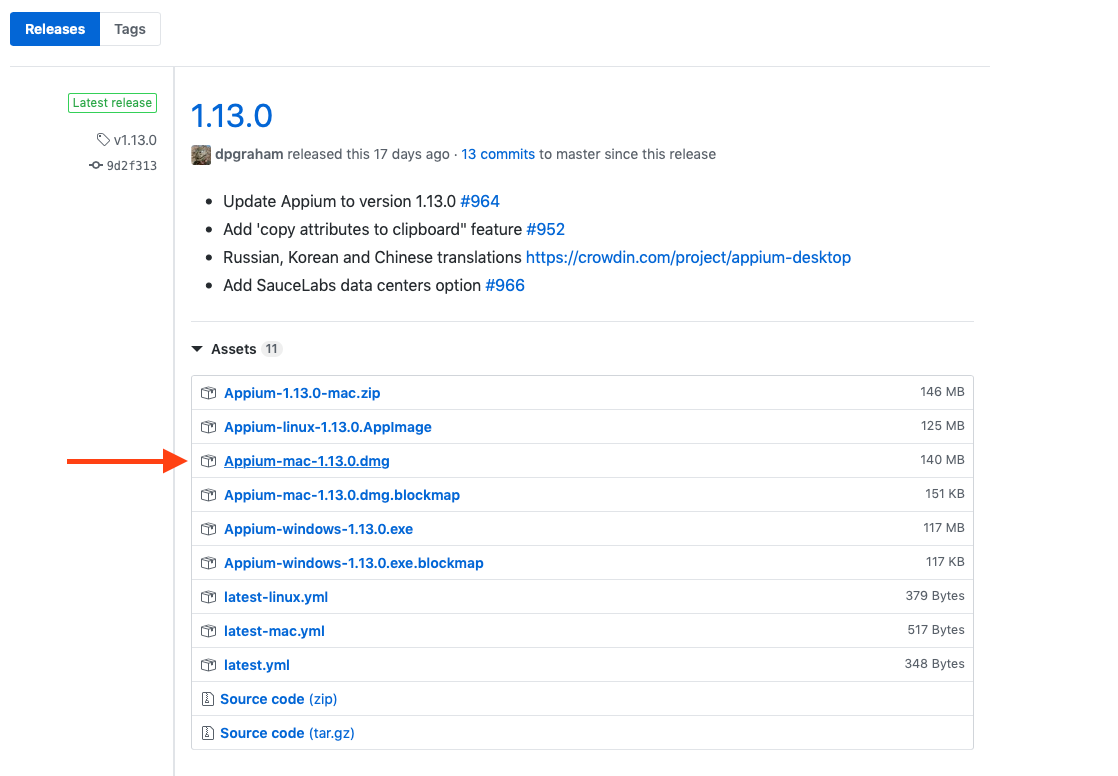Open the v1.13.0 tag link
The width and height of the screenshot is (1118, 776).
[135, 140]
